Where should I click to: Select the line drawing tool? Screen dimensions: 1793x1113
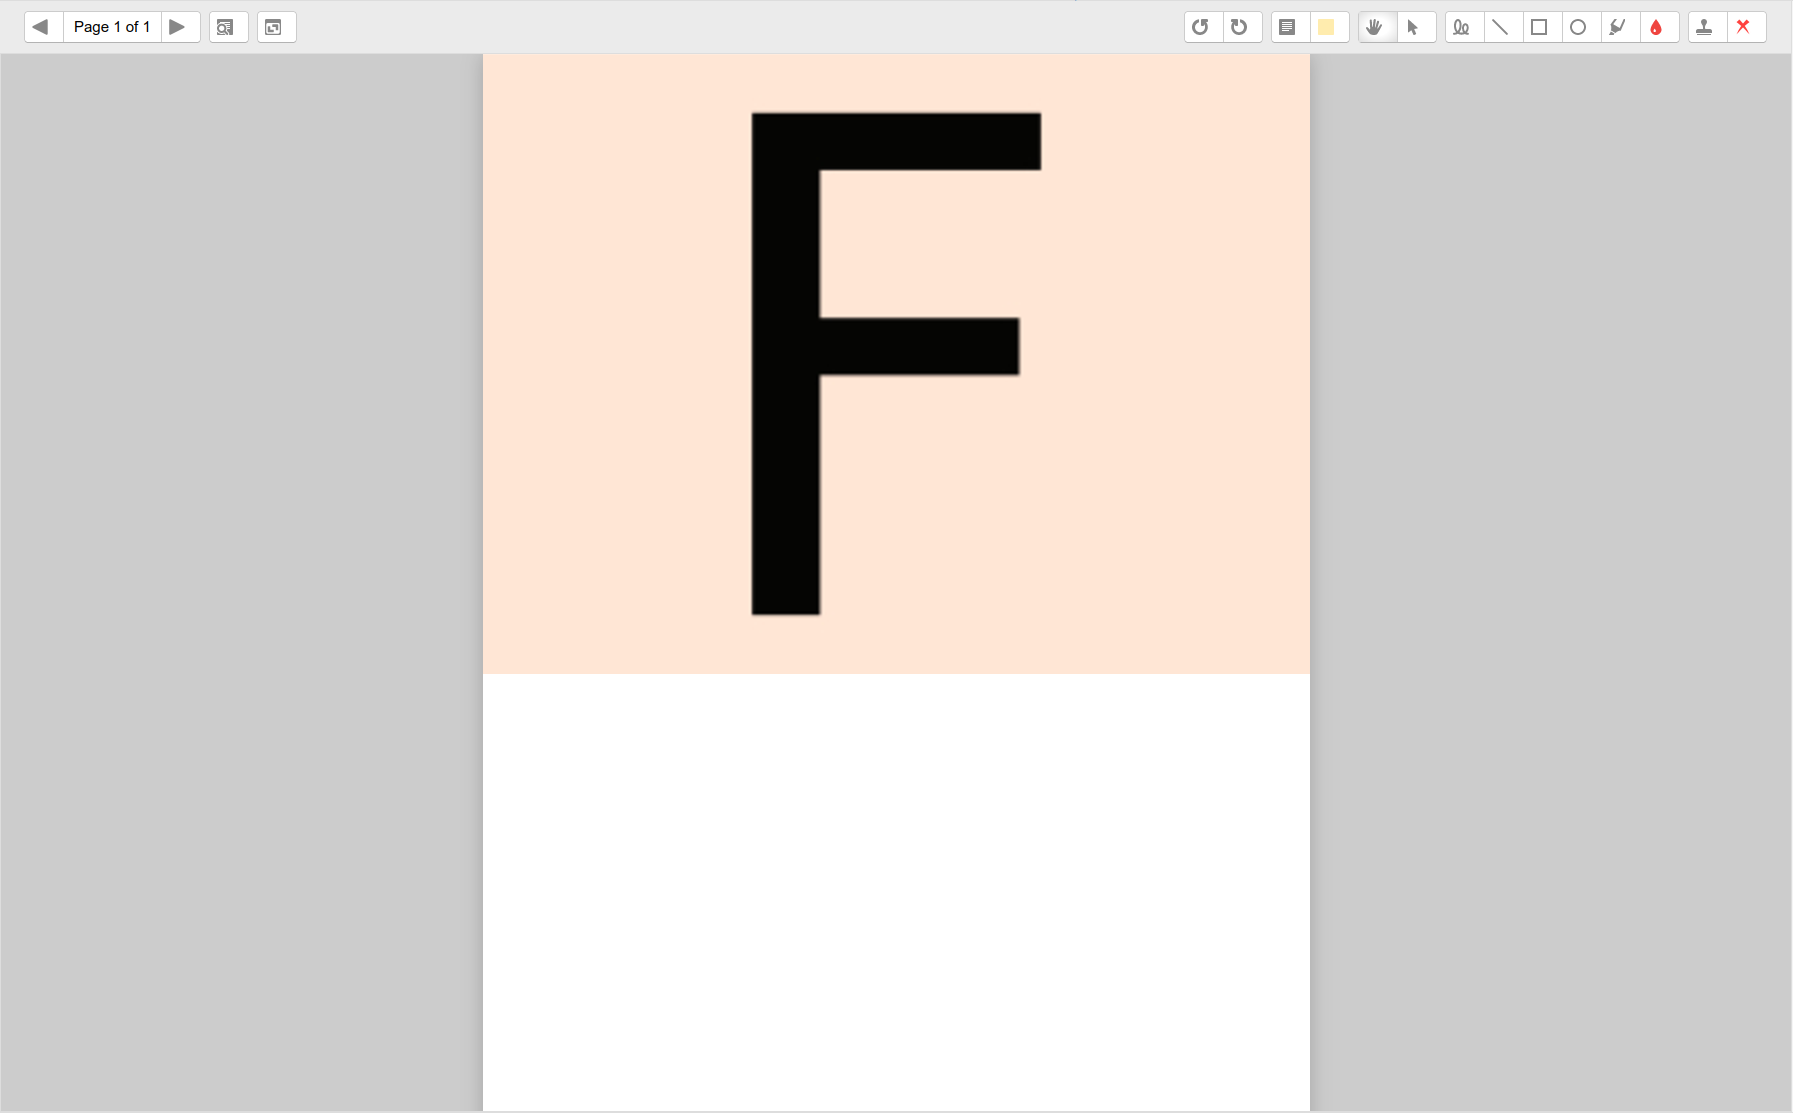click(1503, 27)
